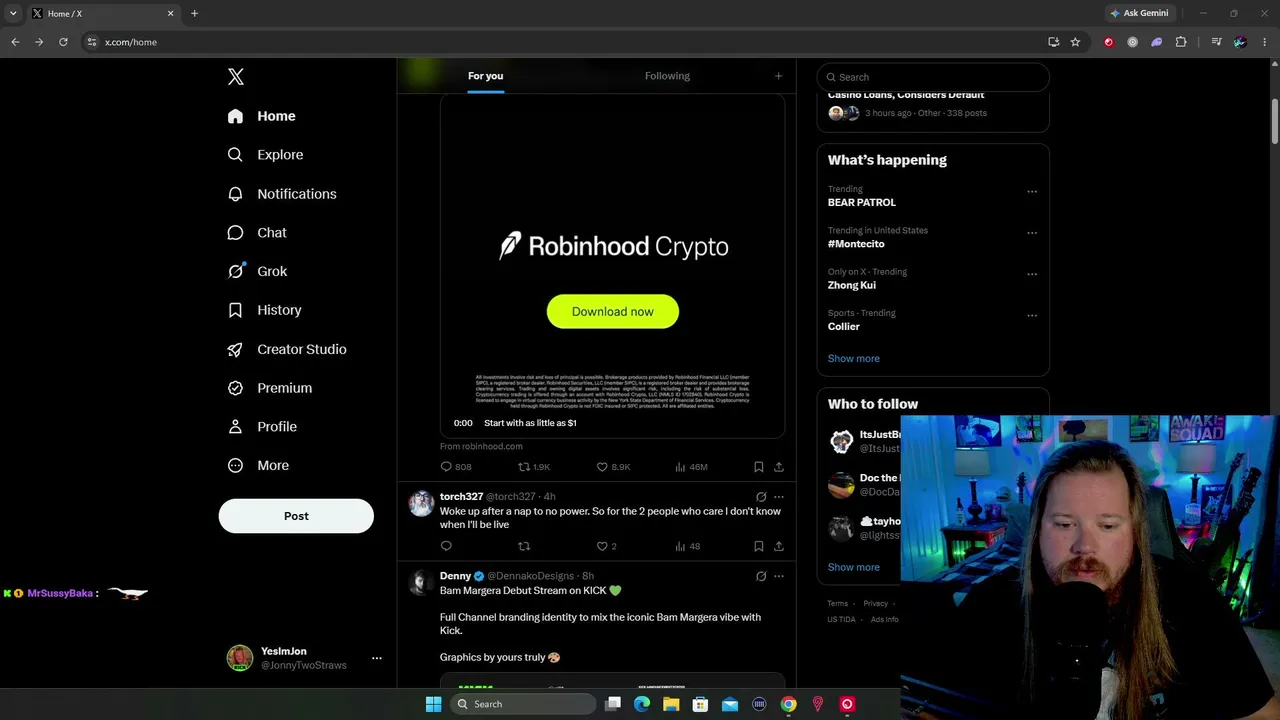Open options for BEAR PATROL trend
This screenshot has height=720, width=1280.
(x=1032, y=191)
